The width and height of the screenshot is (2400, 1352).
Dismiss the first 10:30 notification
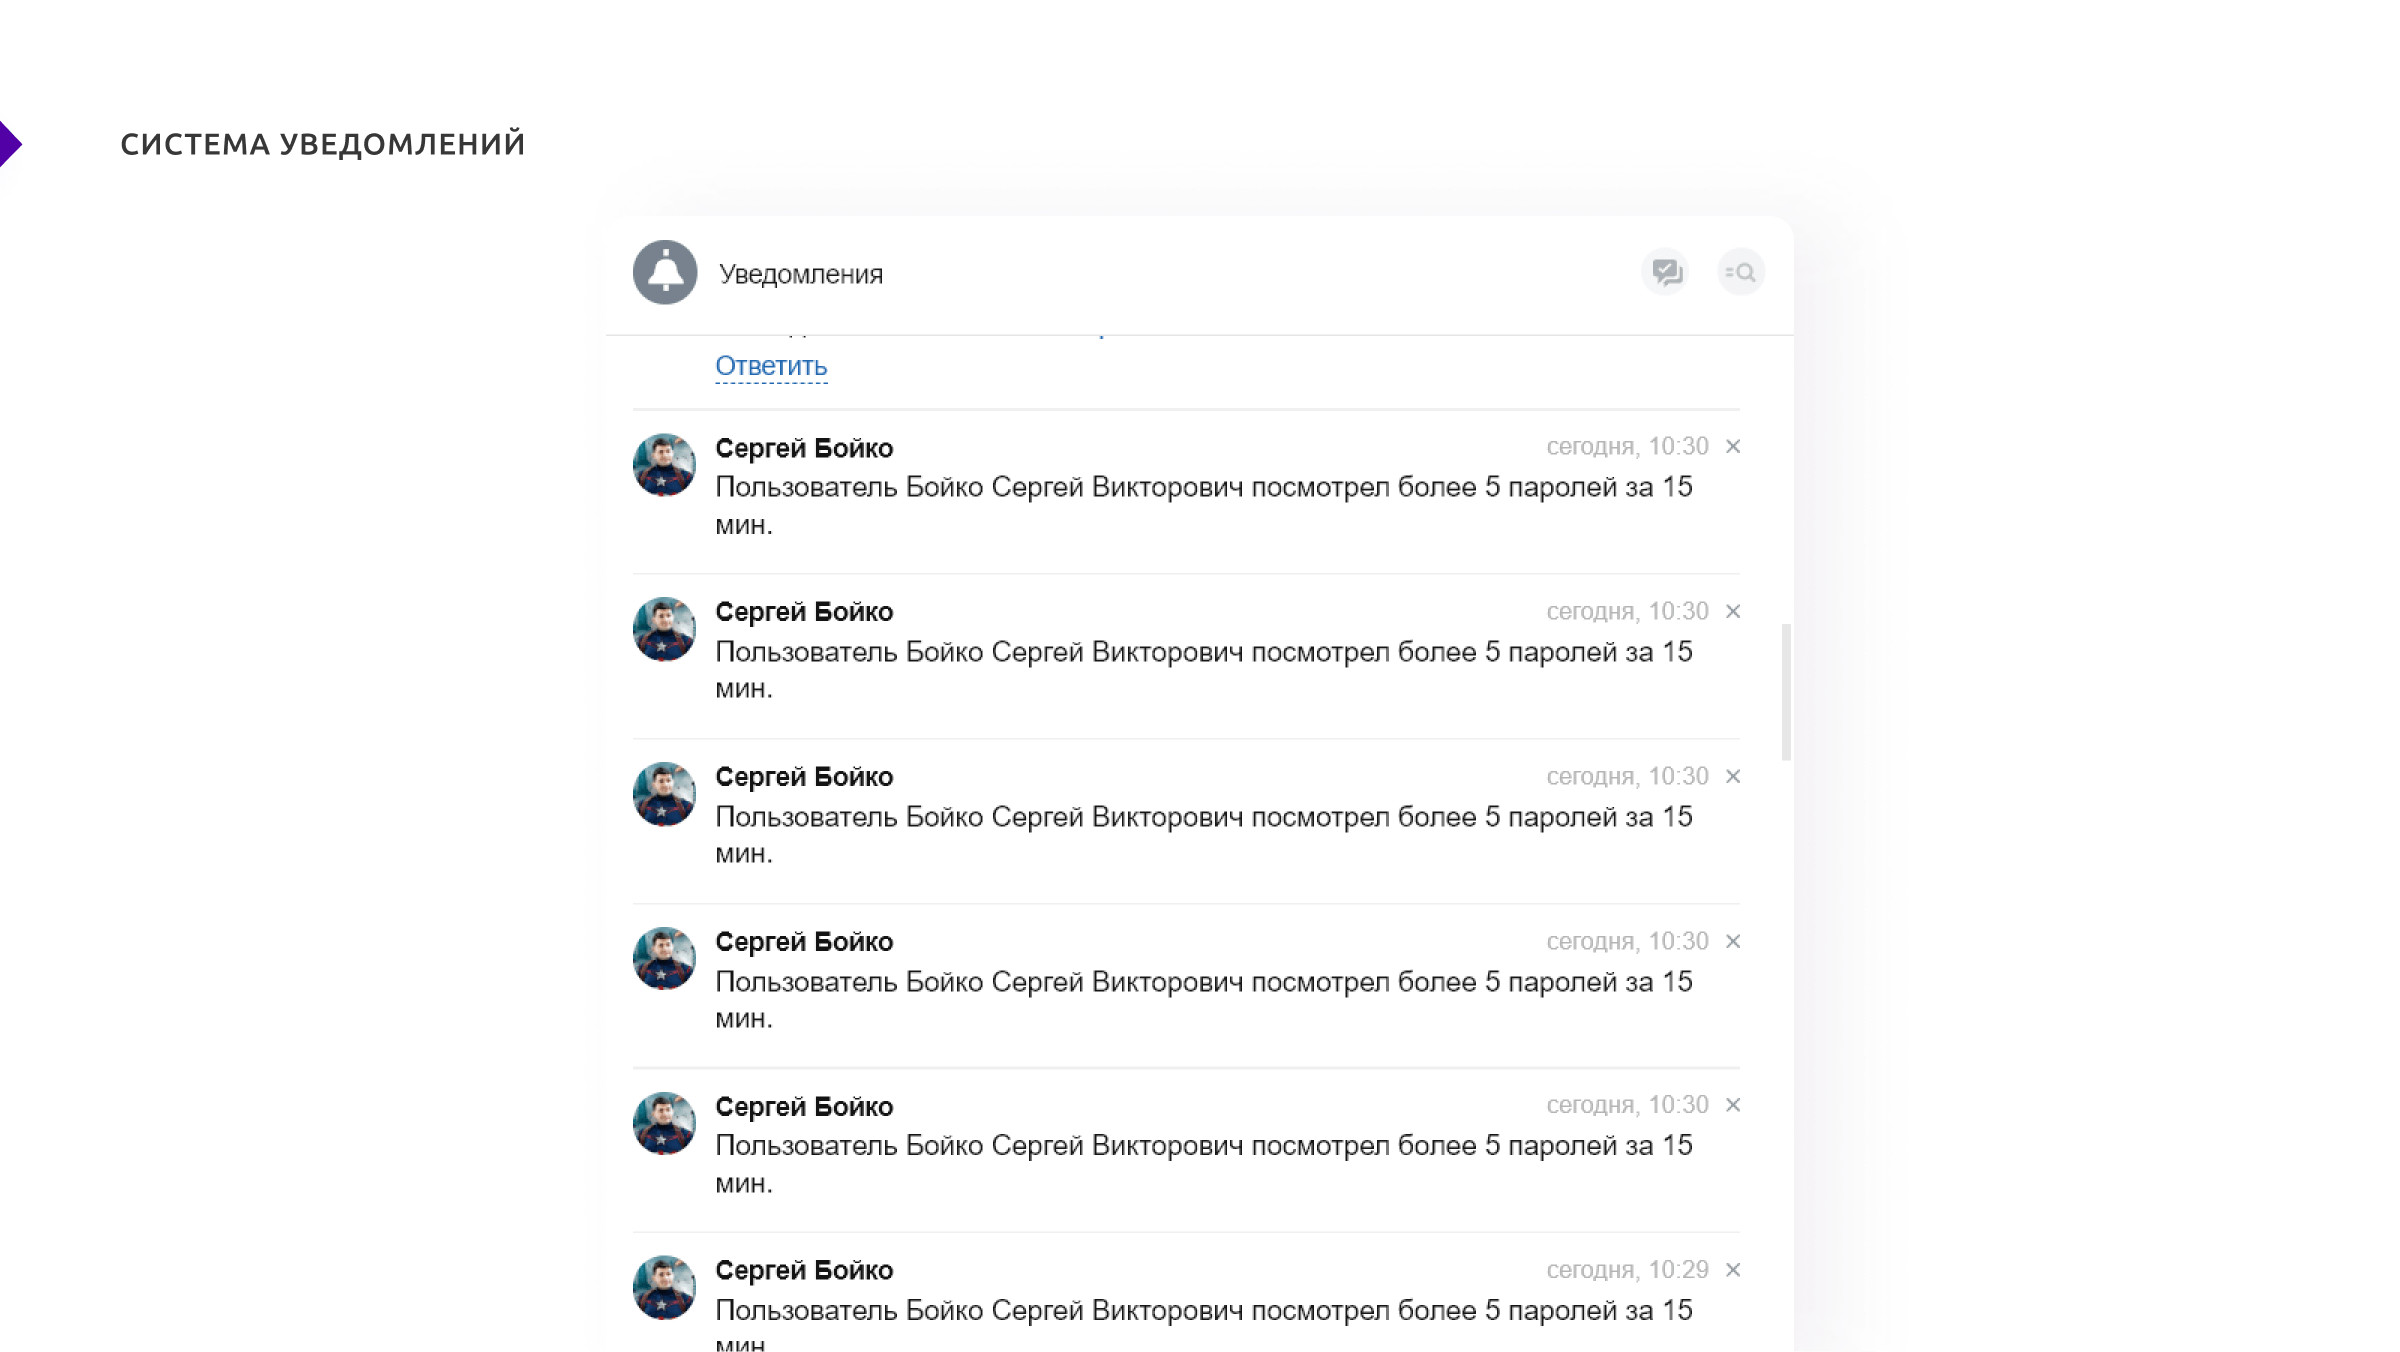click(1733, 447)
